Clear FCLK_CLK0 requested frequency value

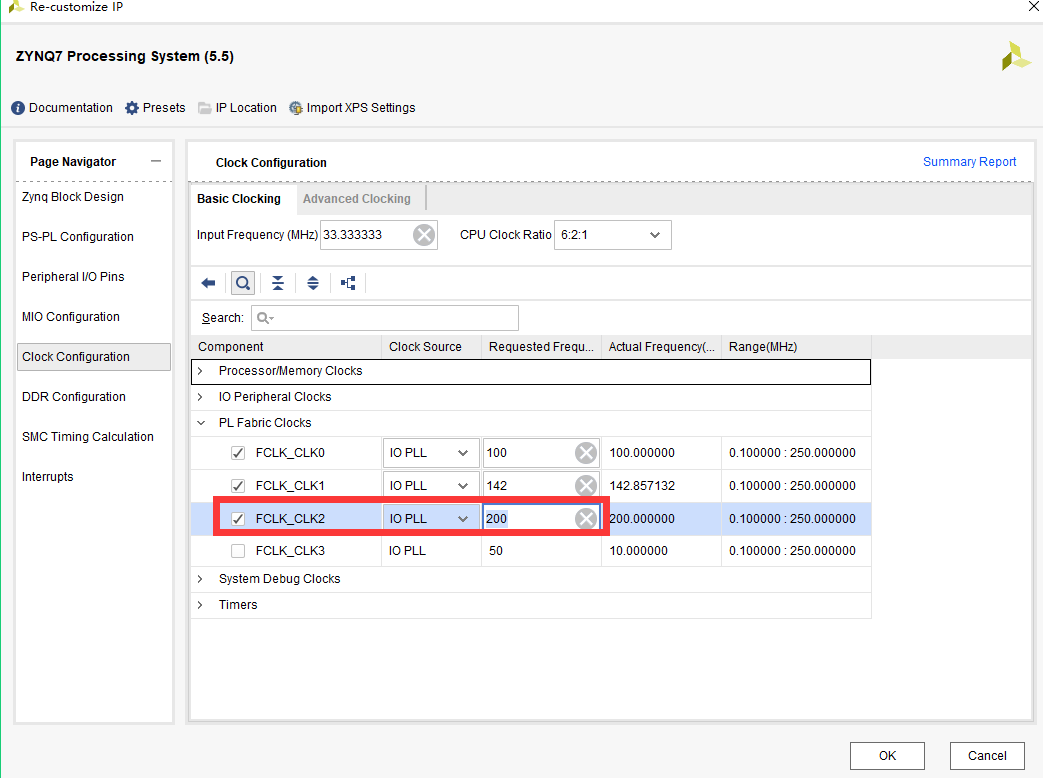click(x=585, y=453)
